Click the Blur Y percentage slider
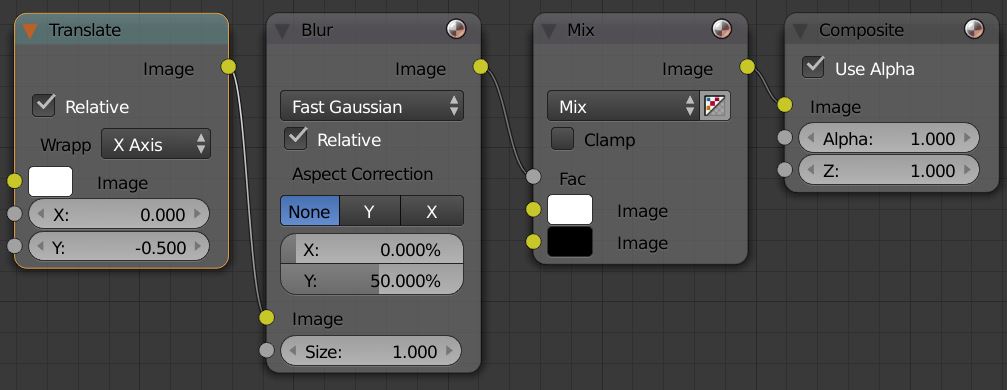 [x=372, y=280]
